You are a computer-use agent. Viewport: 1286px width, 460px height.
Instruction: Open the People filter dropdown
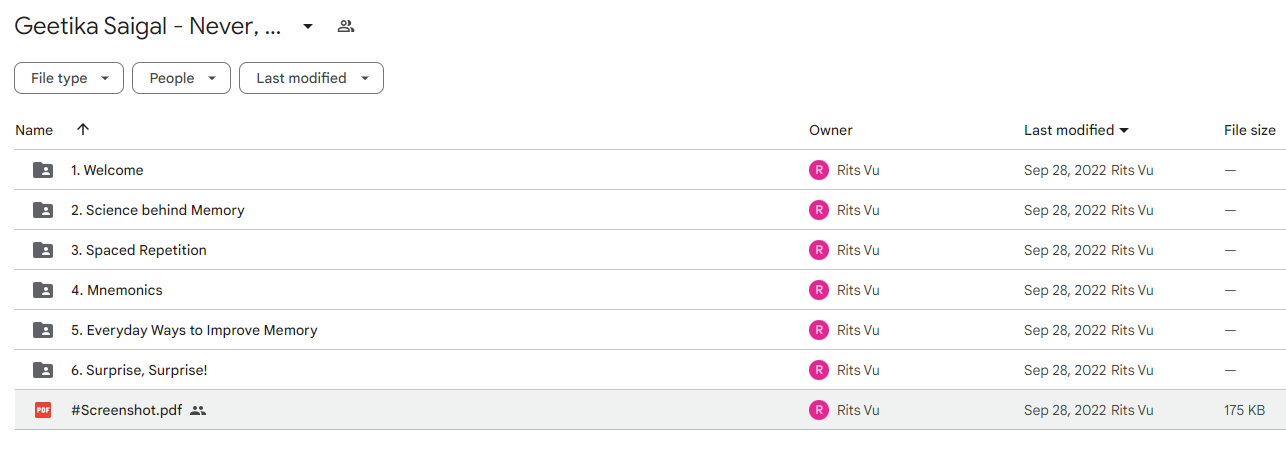coord(181,78)
